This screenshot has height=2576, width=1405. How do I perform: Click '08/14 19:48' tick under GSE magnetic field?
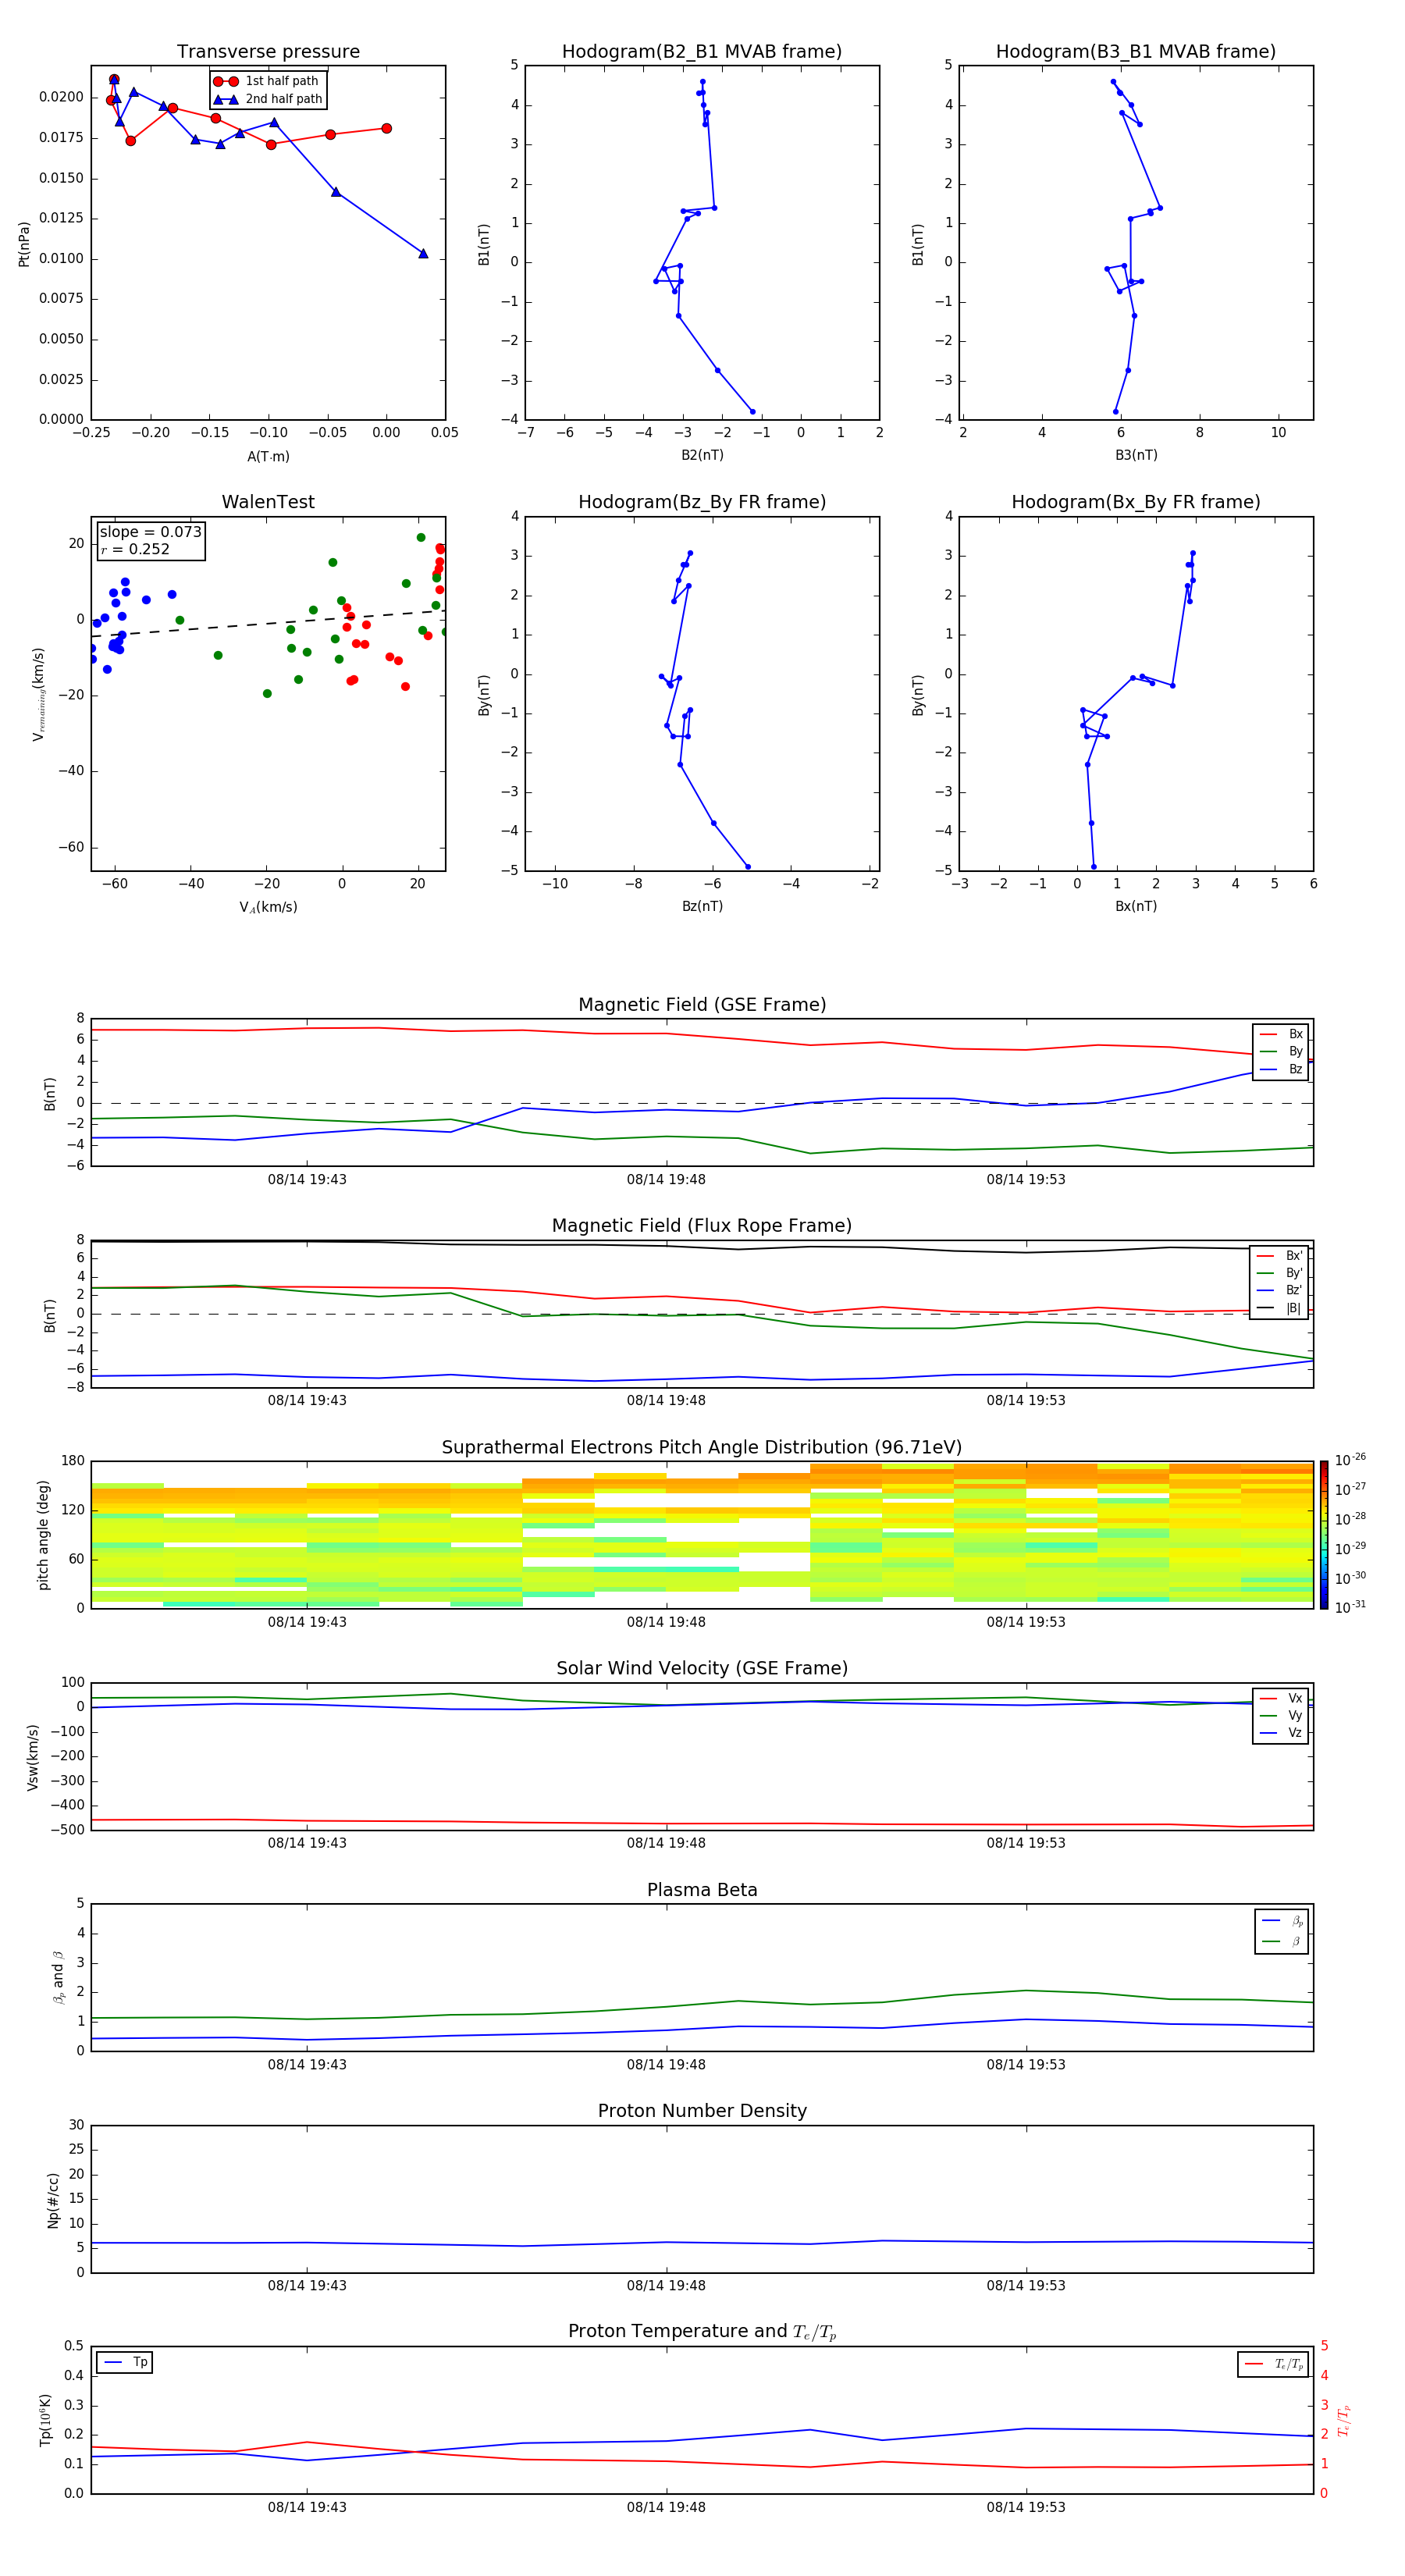(x=666, y=1180)
